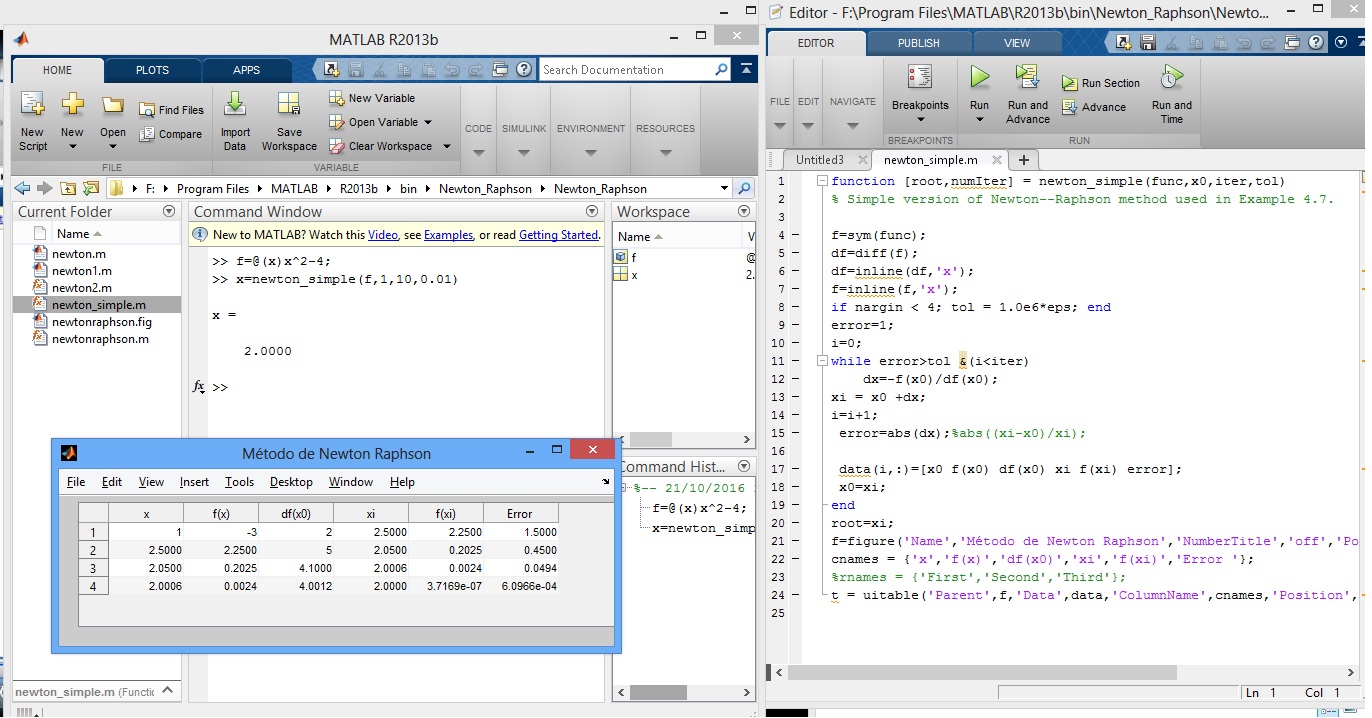
Task: Click the Browse for folder icon
Action: 91,188
